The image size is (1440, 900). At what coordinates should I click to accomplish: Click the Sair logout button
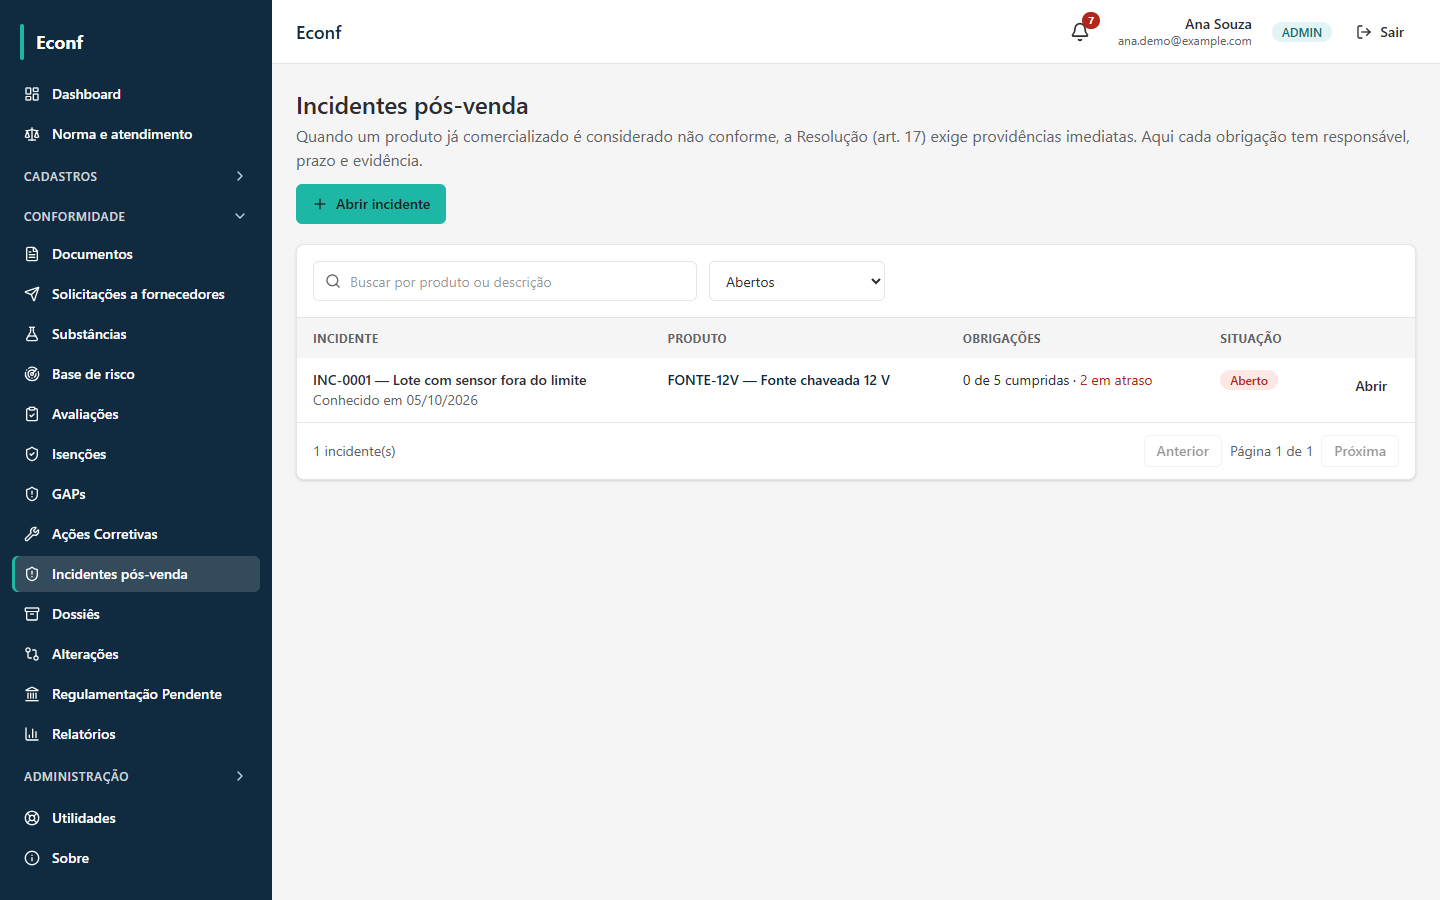point(1380,32)
